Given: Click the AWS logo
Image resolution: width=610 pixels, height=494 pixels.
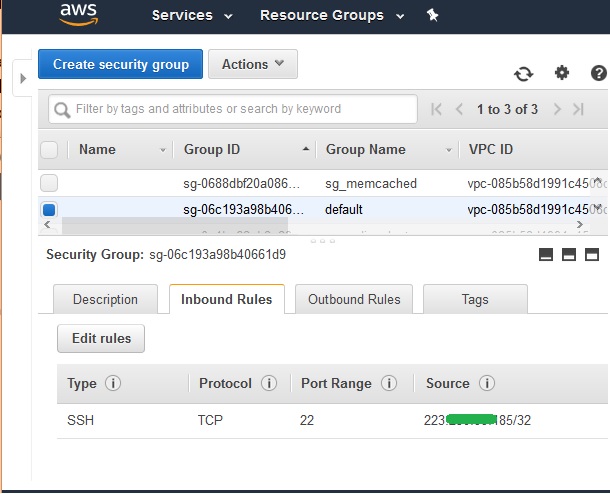Looking at the screenshot, I should 78,14.
